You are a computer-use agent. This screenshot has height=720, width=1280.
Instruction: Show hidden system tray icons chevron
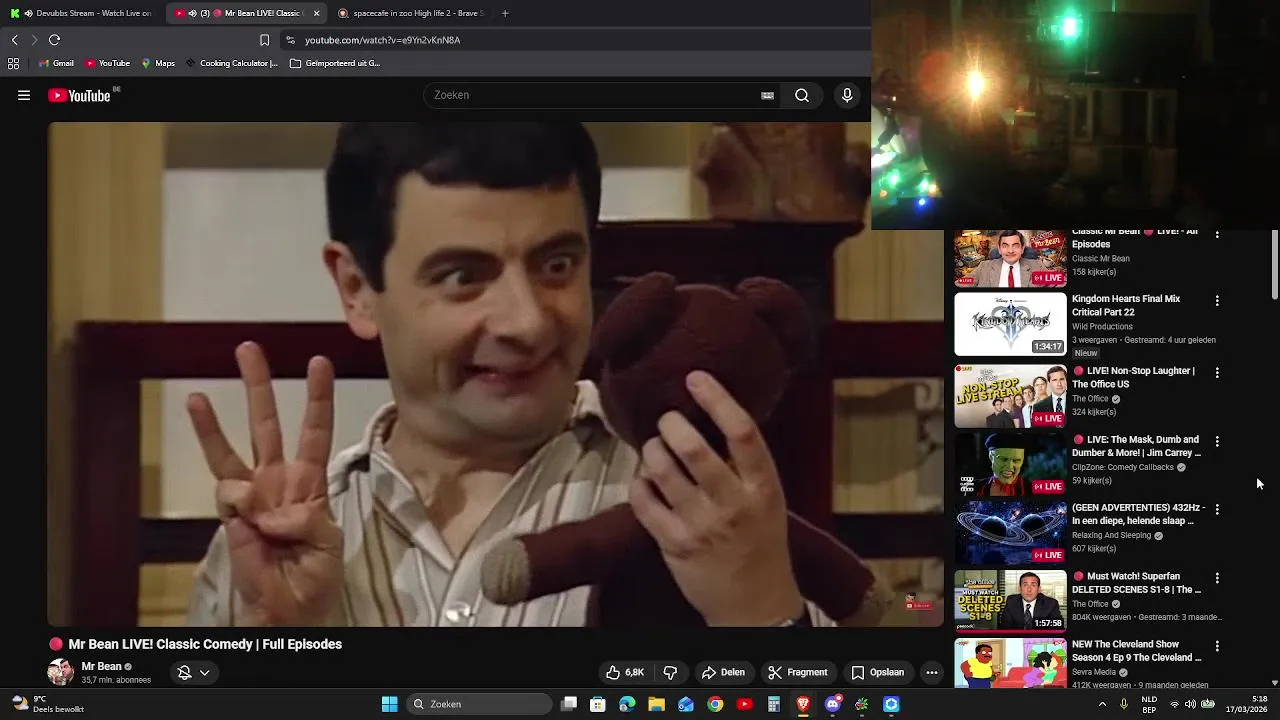(x=1102, y=704)
